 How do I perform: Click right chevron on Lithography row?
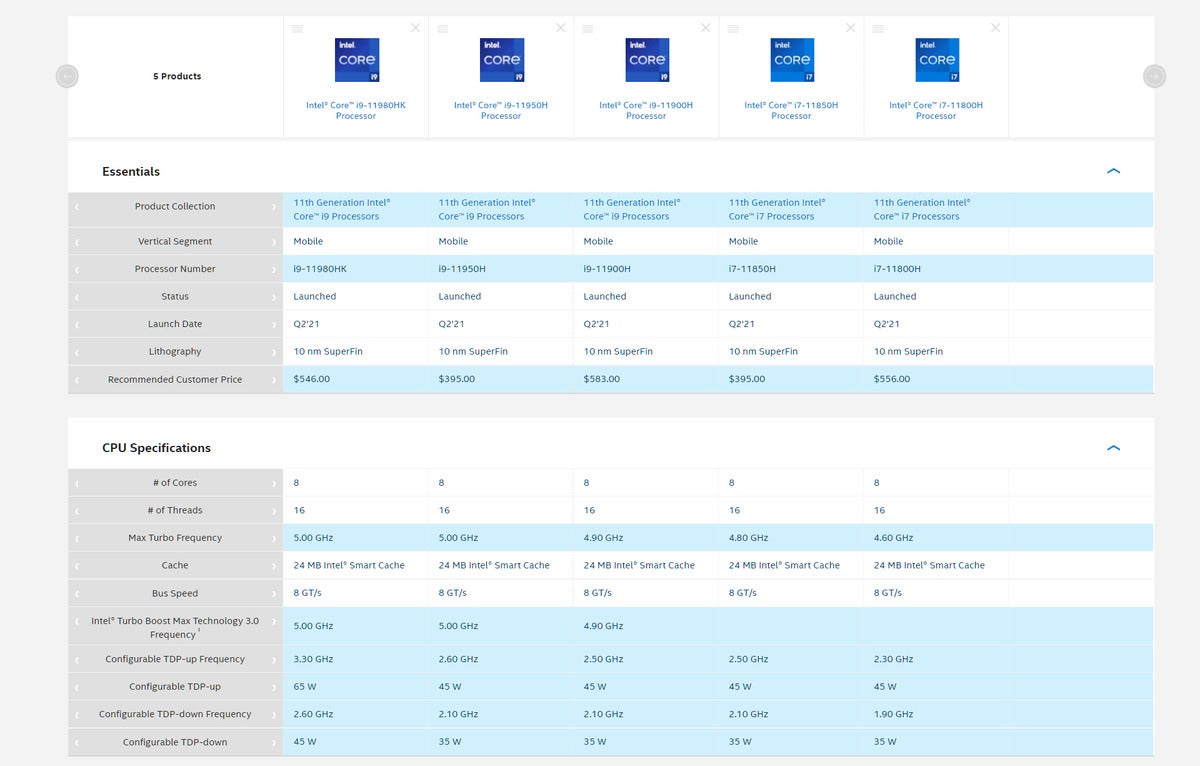pyautogui.click(x=274, y=352)
